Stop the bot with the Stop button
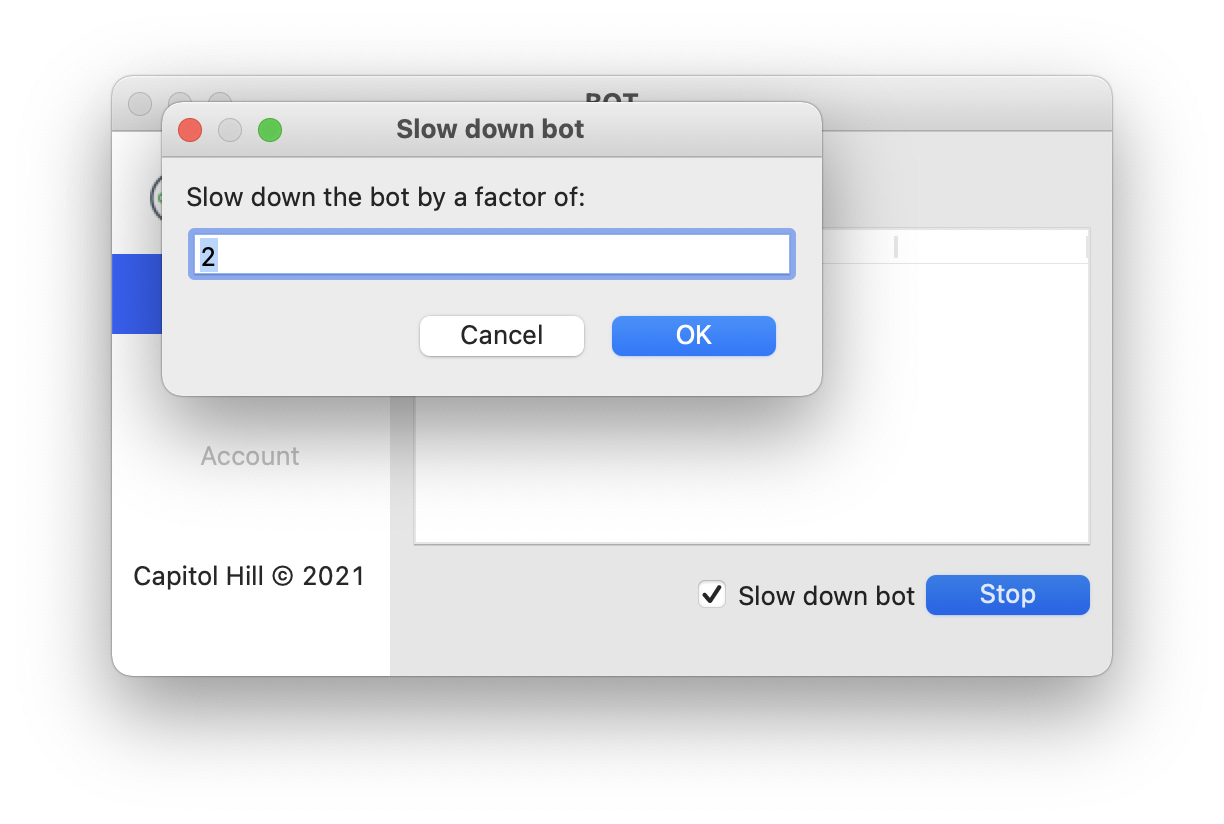1224x824 pixels. pos(1007,594)
